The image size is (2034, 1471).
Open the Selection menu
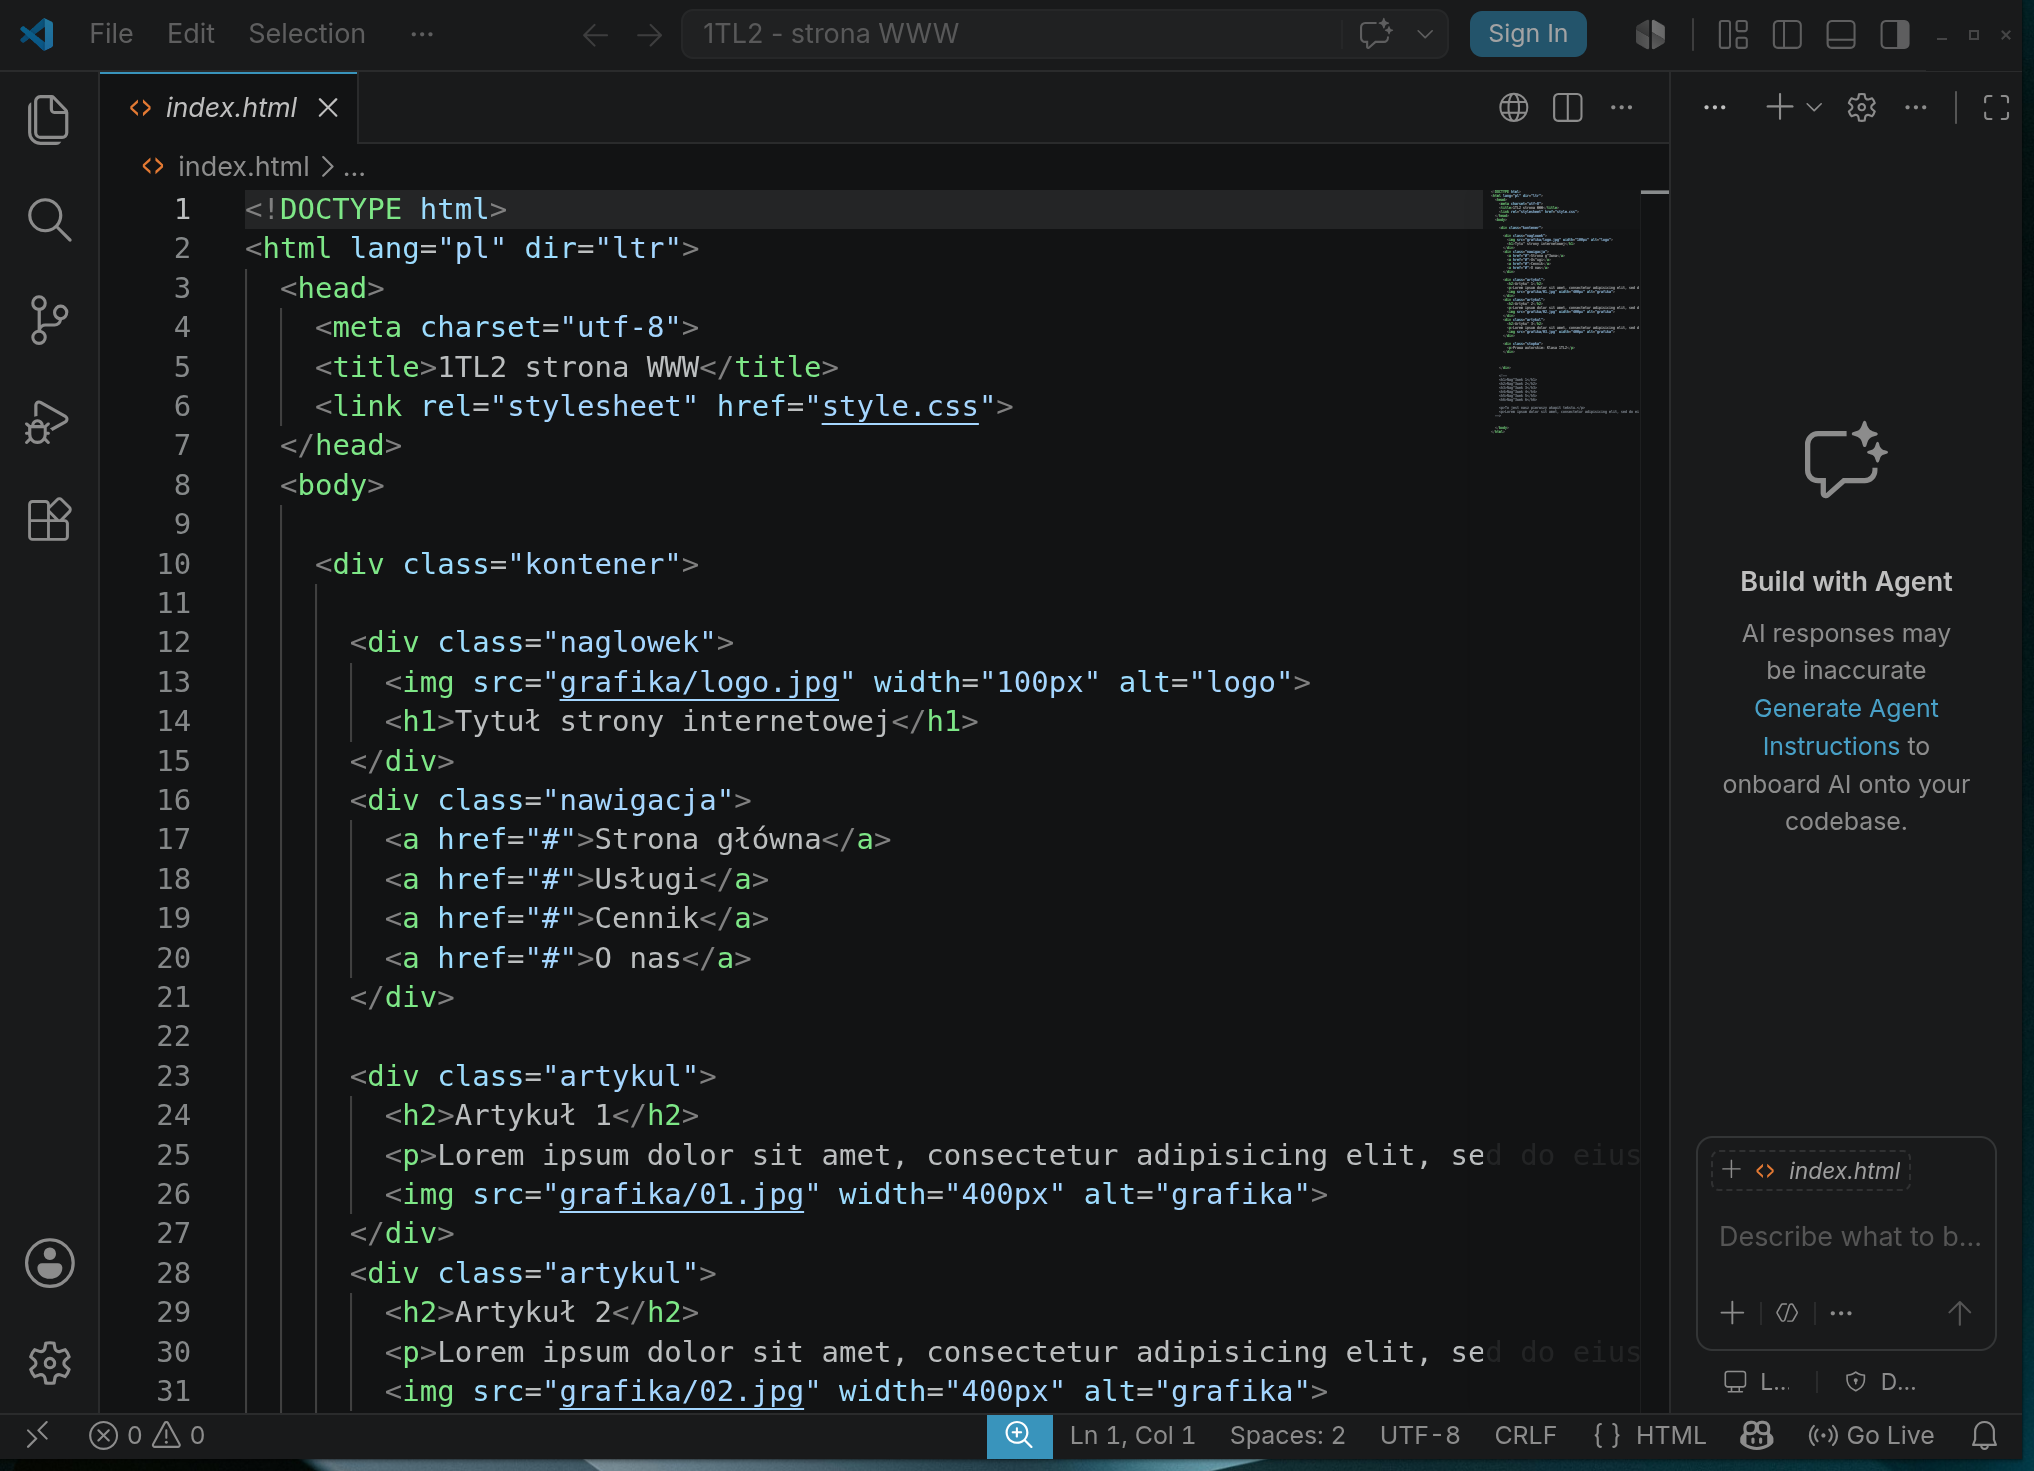(306, 34)
